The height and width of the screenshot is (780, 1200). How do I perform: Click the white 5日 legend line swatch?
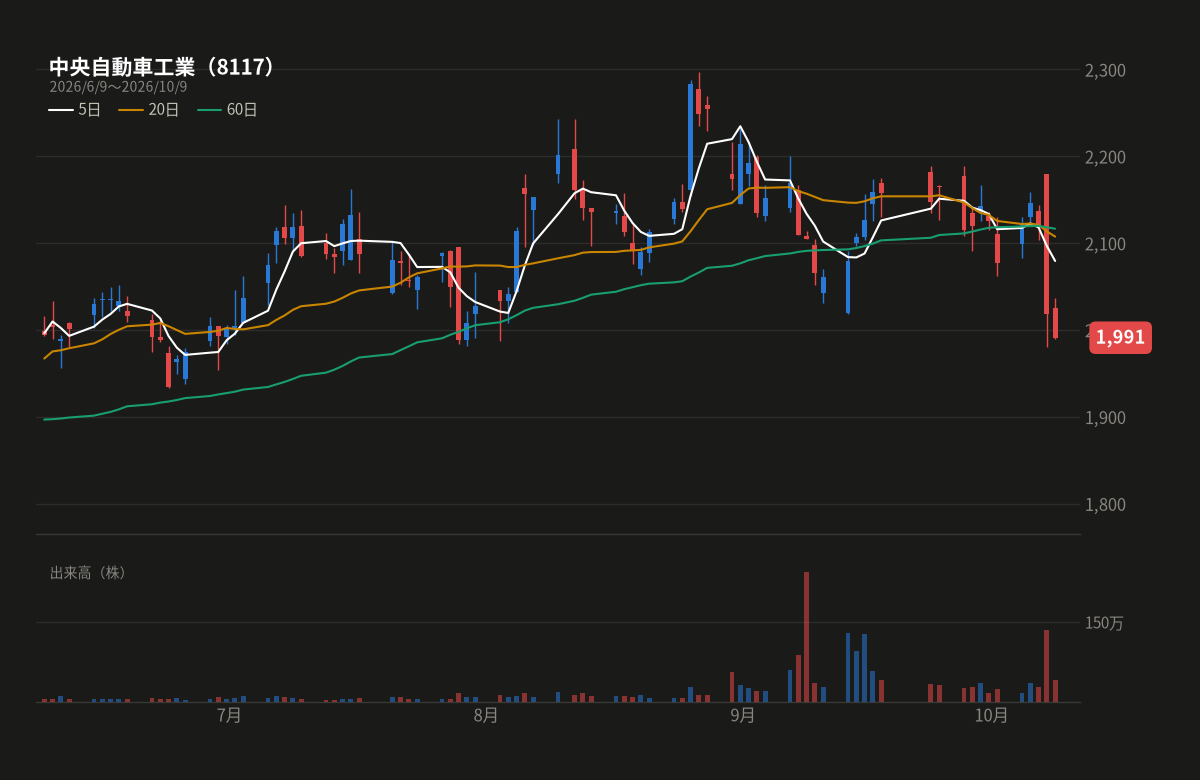(x=60, y=110)
